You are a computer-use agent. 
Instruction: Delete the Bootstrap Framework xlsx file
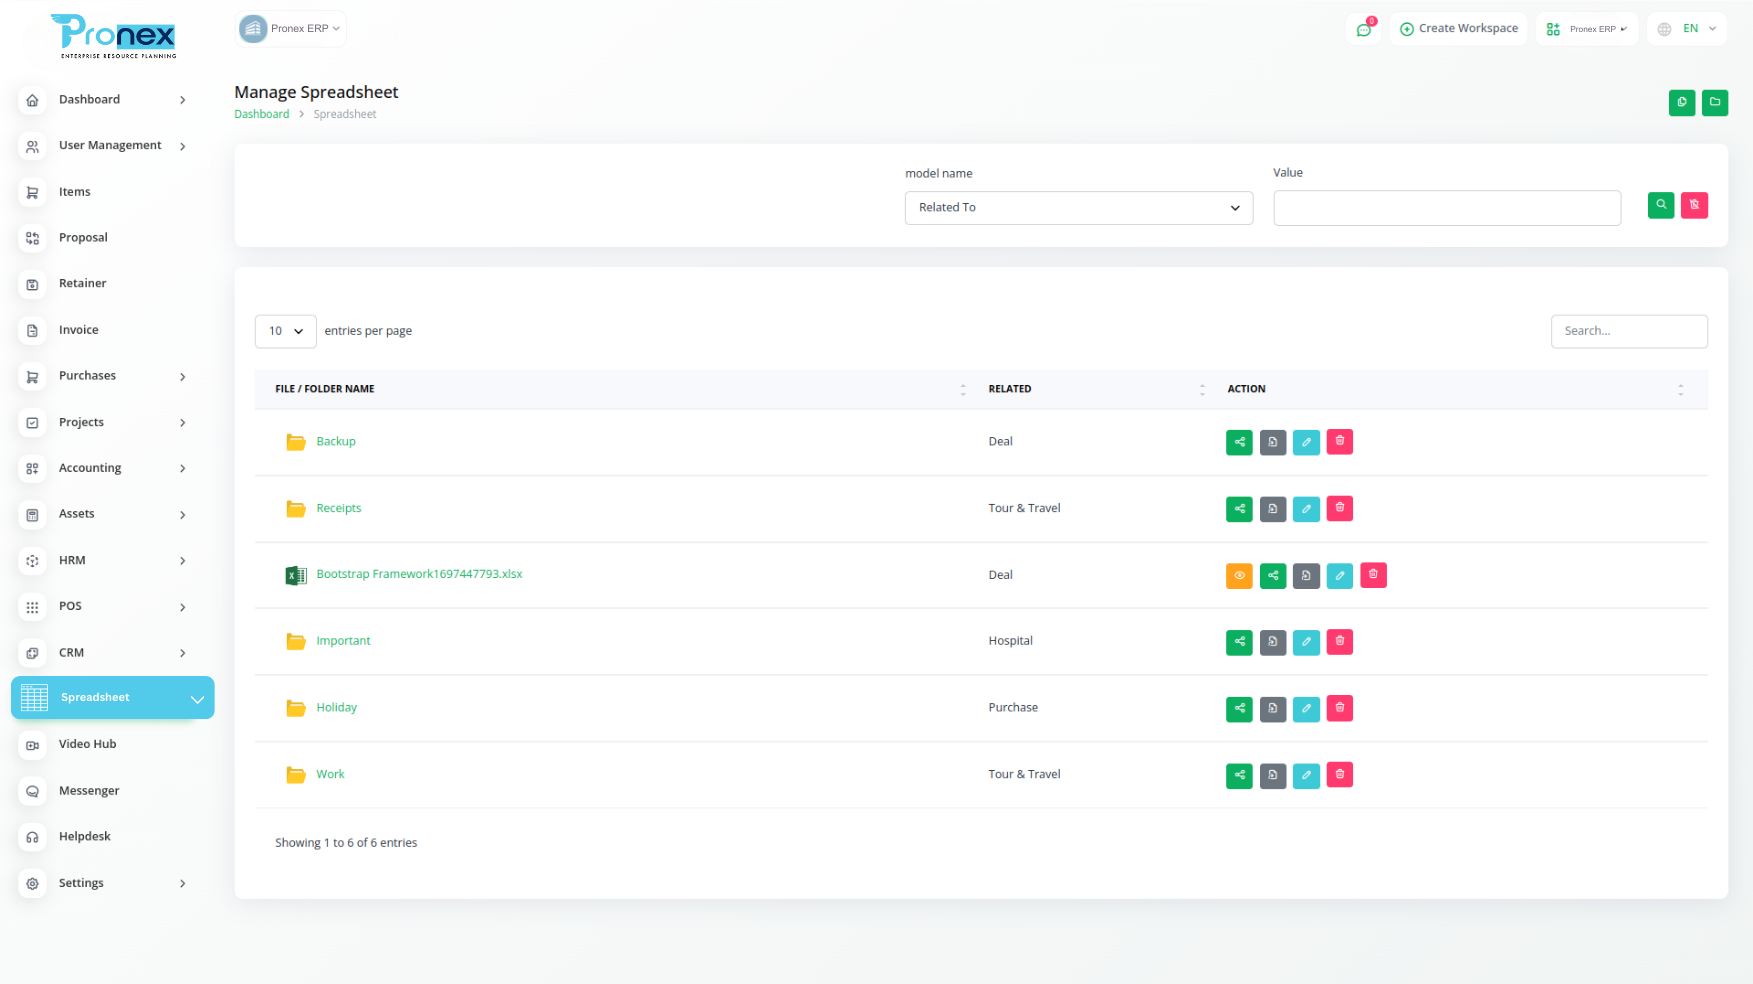pos(1374,575)
